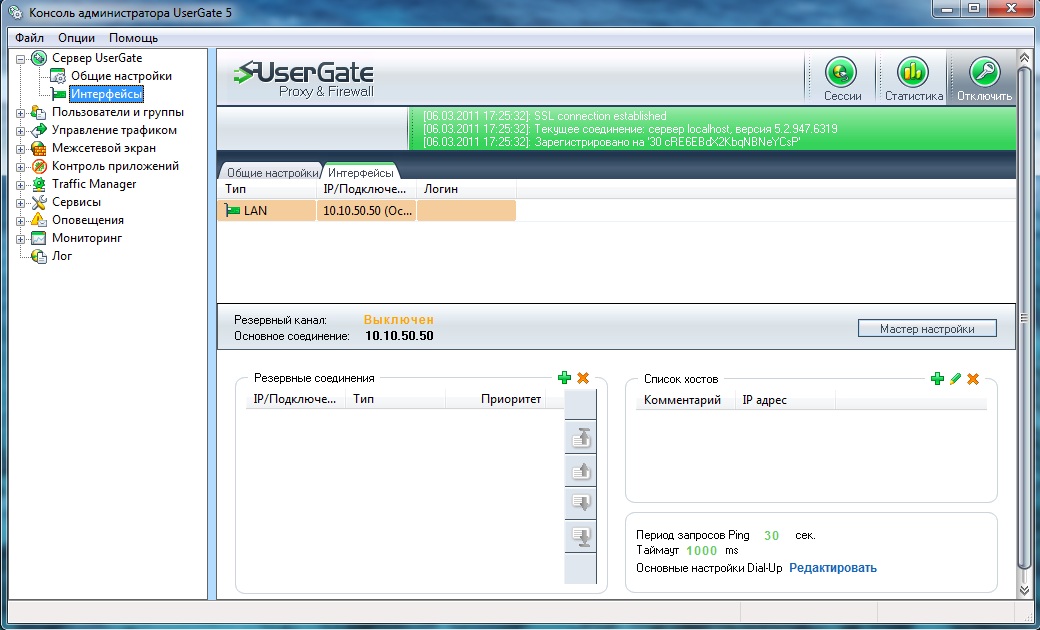Screen dimensions: 1040x630
Task: Click the Тип header in Резервные соединения
Action: coord(395,399)
